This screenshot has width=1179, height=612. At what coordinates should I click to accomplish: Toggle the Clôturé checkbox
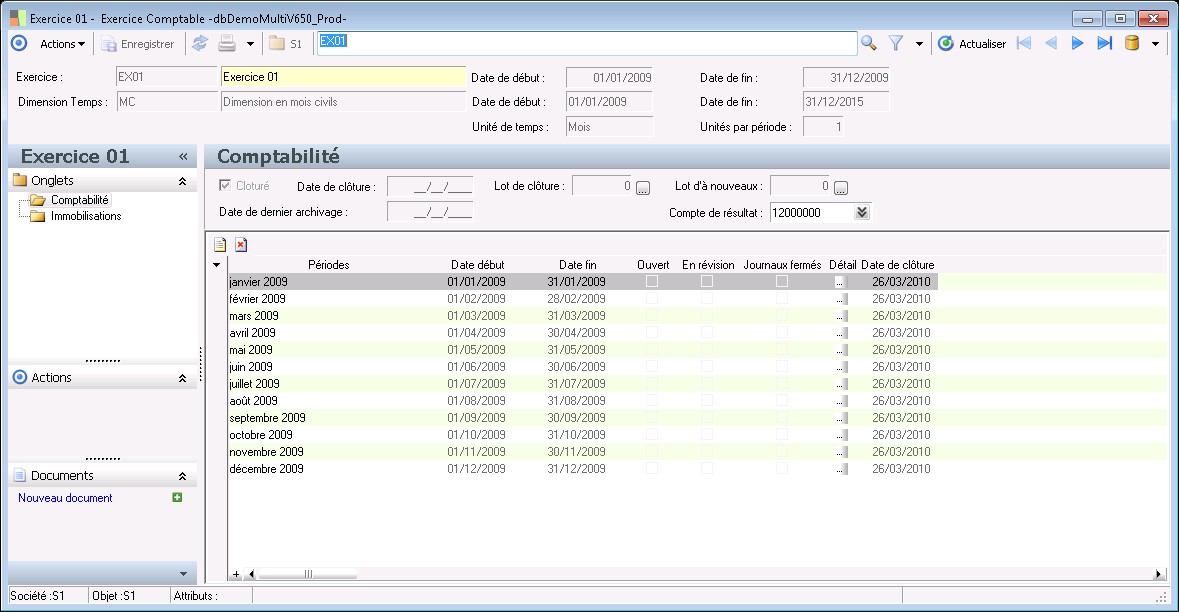pos(226,185)
